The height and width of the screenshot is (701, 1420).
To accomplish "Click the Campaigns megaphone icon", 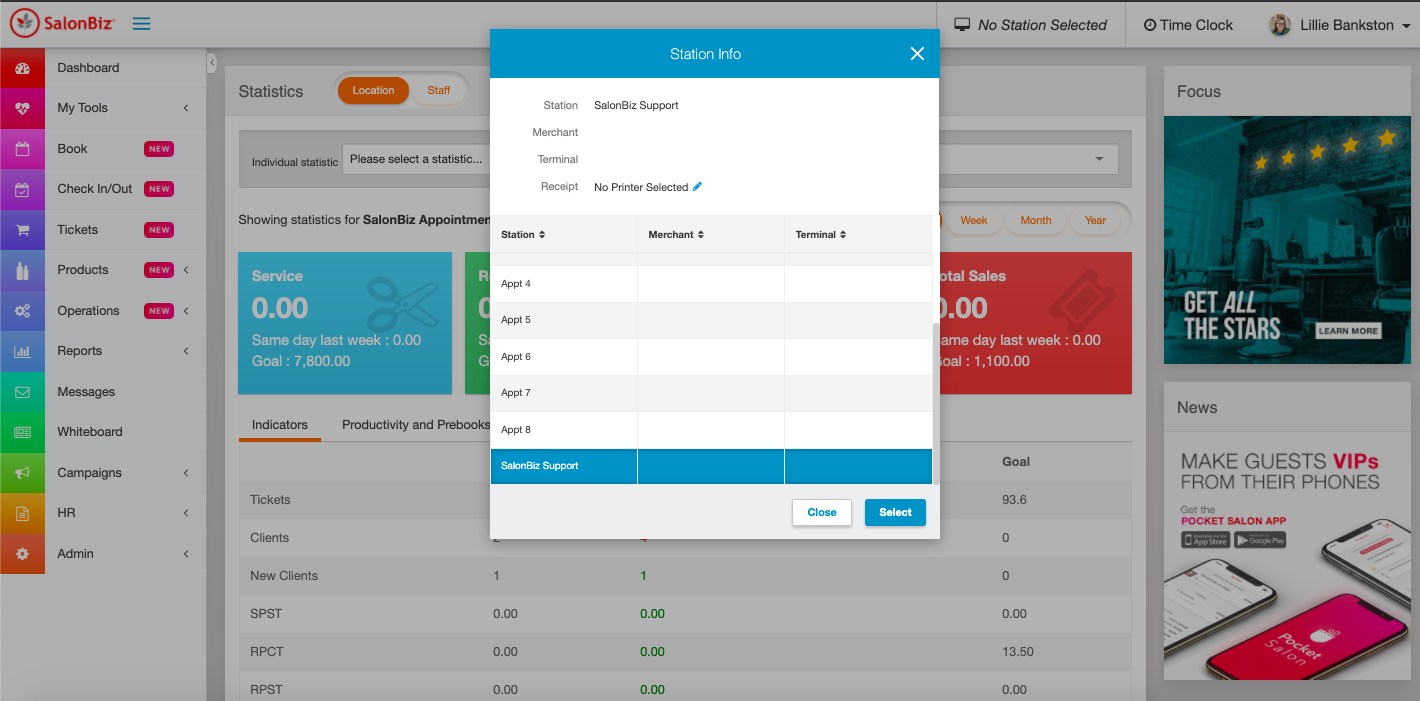I will [23, 473].
